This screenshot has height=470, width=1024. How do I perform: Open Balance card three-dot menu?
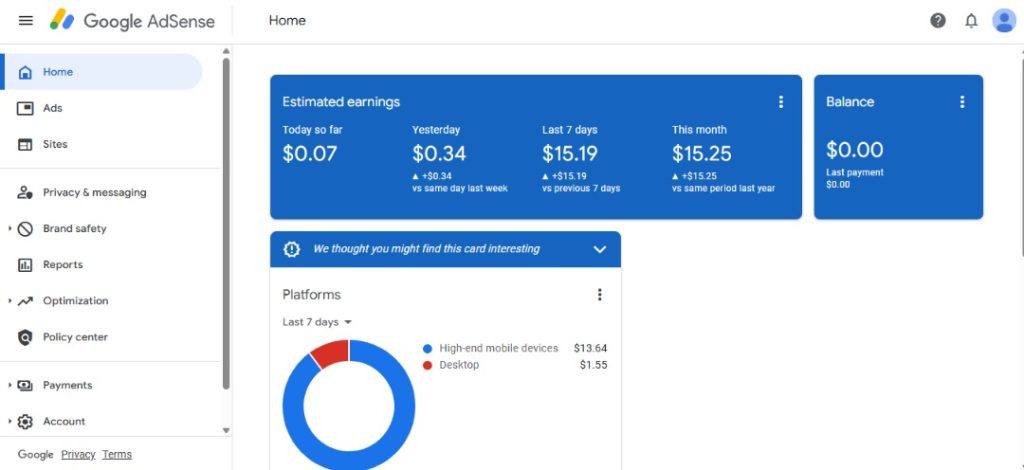[x=962, y=102]
